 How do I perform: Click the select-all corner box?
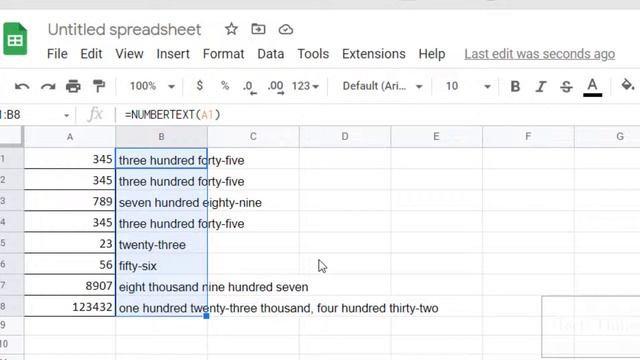pyautogui.click(x=11, y=136)
